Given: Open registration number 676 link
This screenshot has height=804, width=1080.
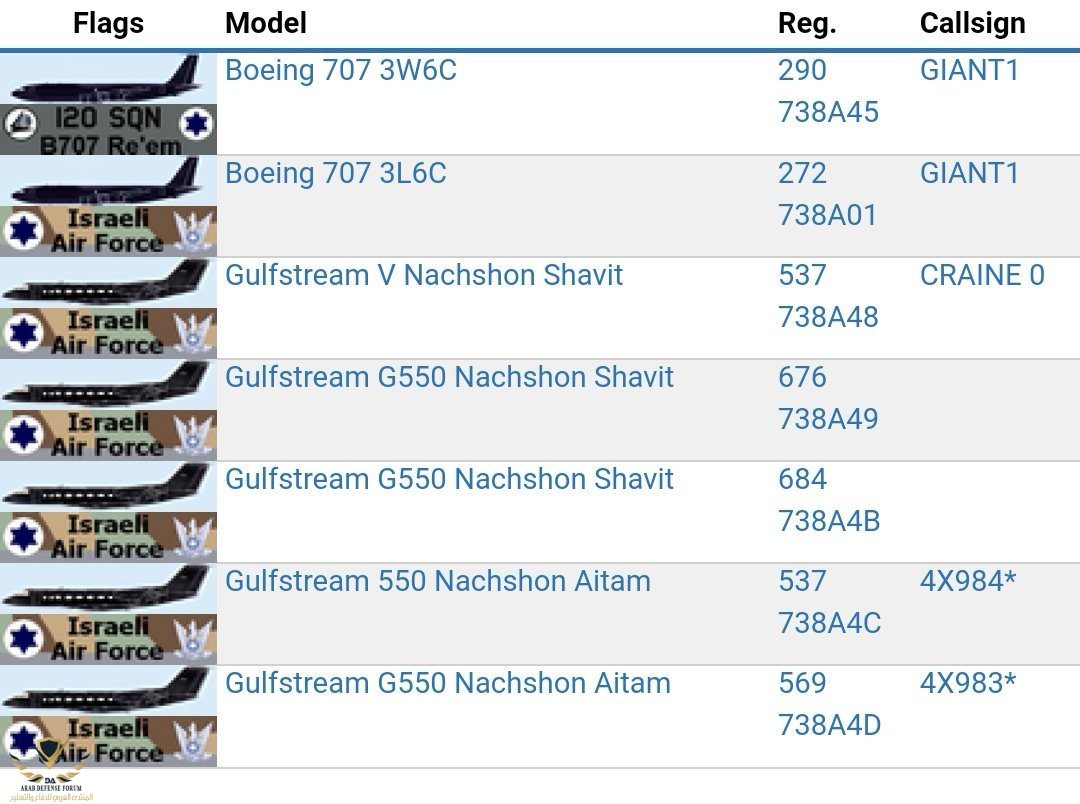Looking at the screenshot, I should click(802, 377).
